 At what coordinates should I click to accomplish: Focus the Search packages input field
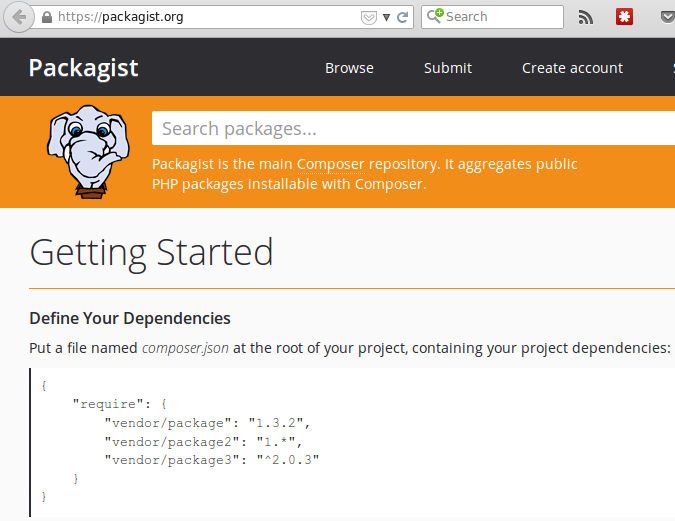(410, 129)
